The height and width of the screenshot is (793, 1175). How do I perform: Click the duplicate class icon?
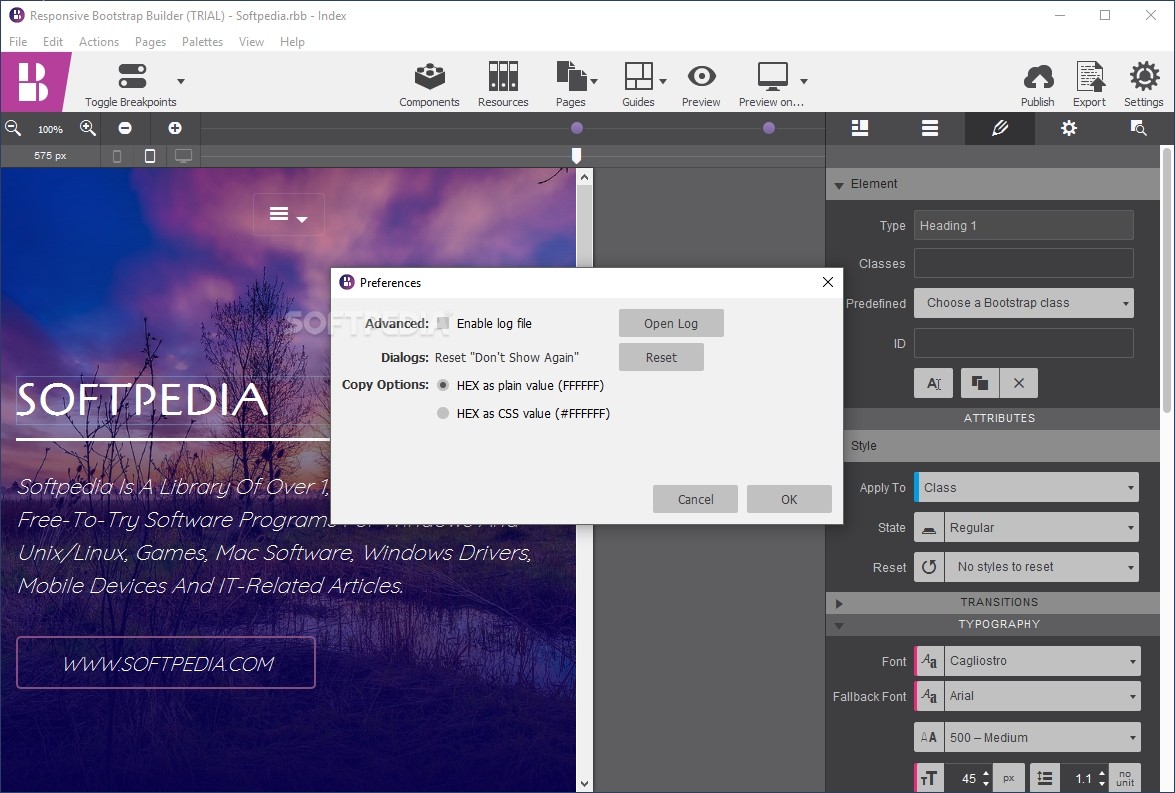coord(980,383)
